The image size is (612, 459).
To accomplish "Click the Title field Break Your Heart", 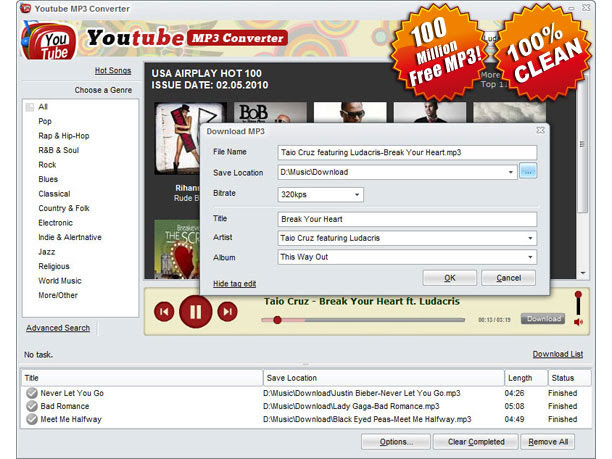I will pos(407,219).
